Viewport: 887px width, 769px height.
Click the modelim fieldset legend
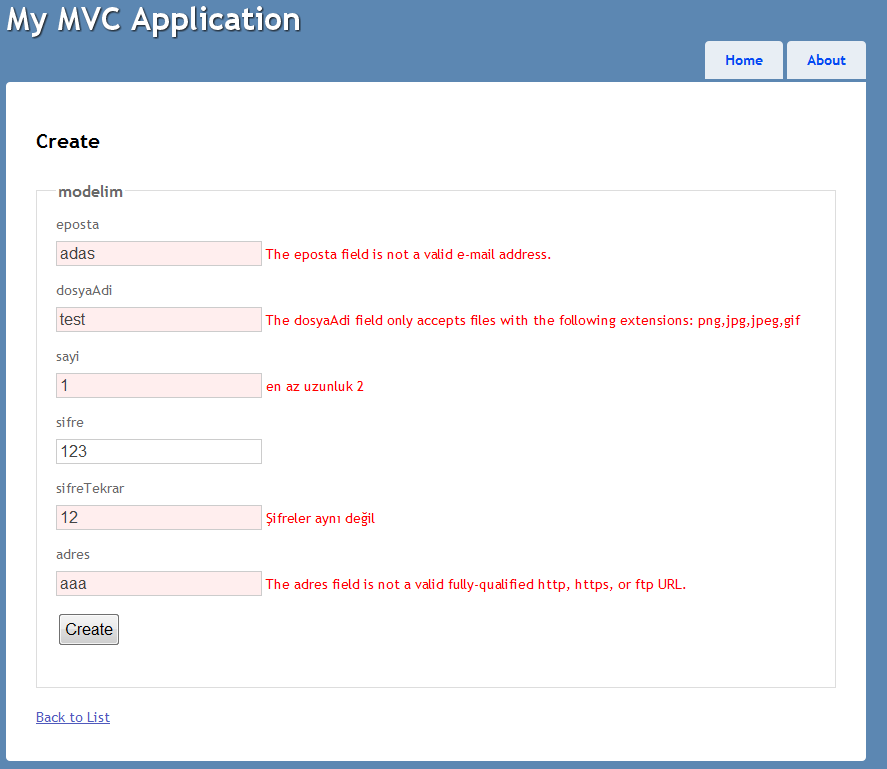pyautogui.click(x=90, y=191)
